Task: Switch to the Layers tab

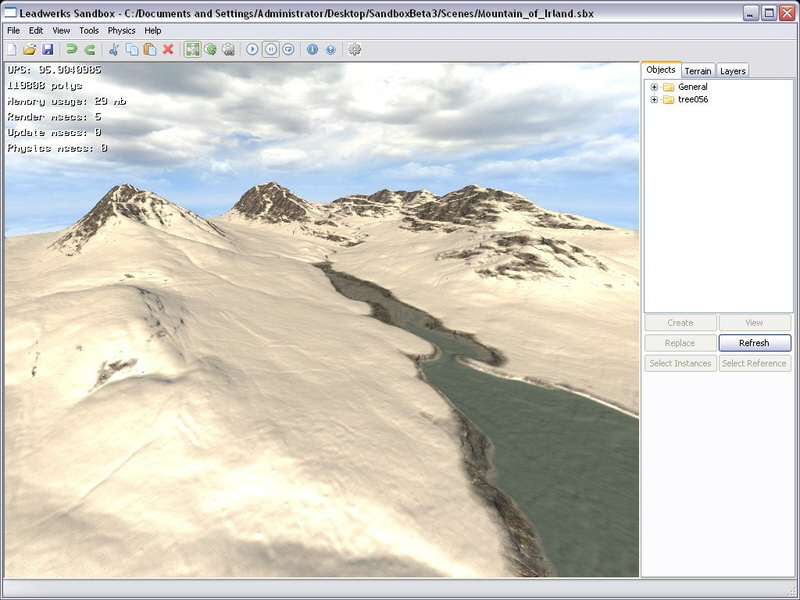Action: coord(732,71)
